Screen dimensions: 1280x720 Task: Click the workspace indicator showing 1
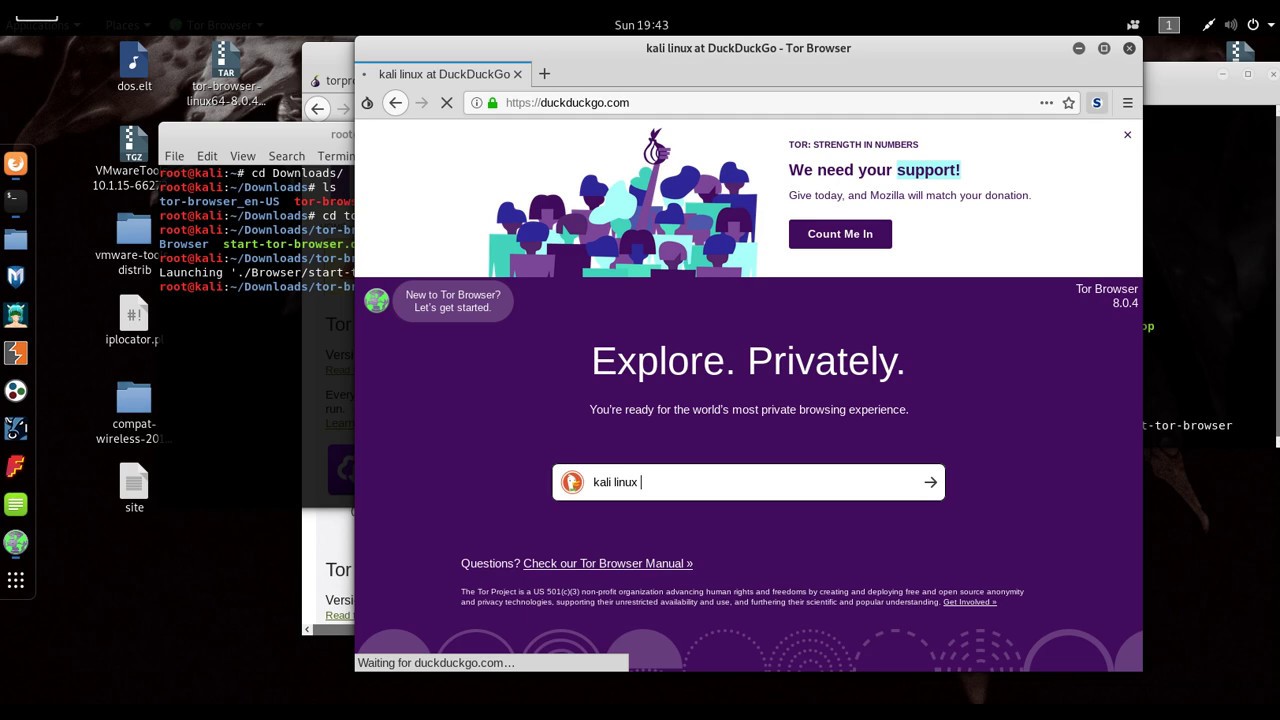[1168, 25]
